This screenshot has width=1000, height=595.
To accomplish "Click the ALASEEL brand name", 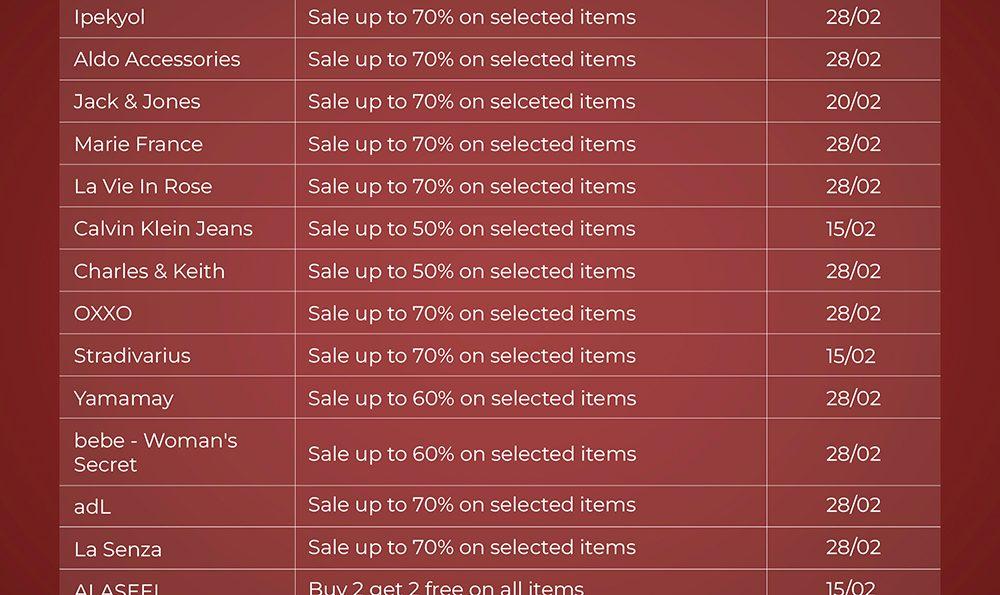I will click(118, 588).
